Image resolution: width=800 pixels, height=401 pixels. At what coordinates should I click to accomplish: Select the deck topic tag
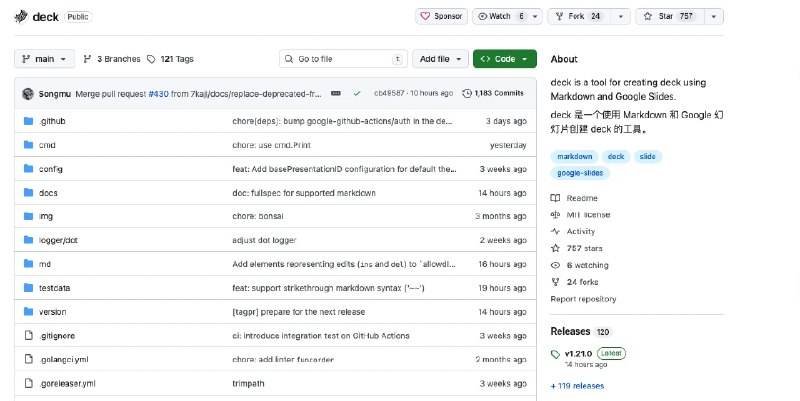[616, 157]
